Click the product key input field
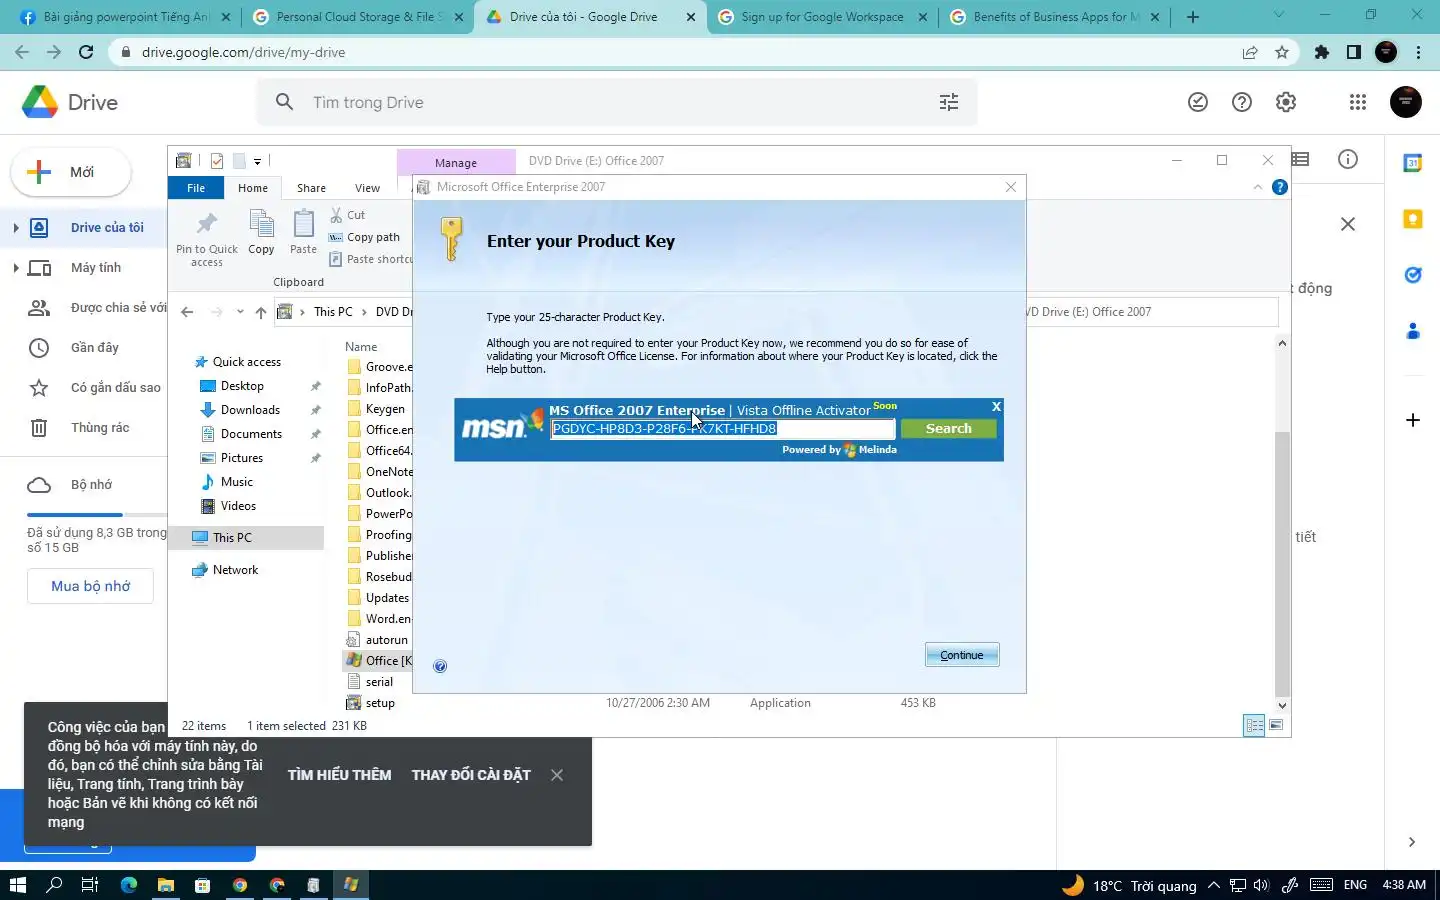 point(723,429)
